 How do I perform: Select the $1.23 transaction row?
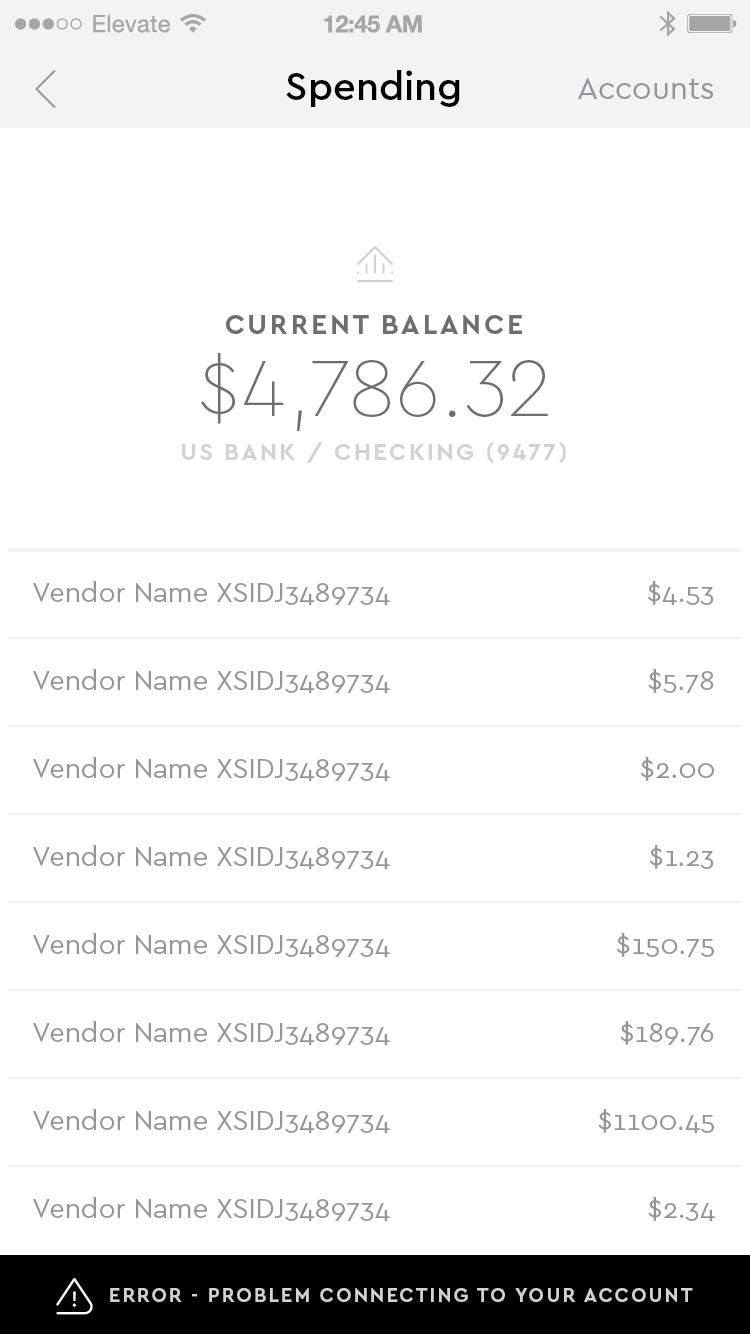pos(375,858)
